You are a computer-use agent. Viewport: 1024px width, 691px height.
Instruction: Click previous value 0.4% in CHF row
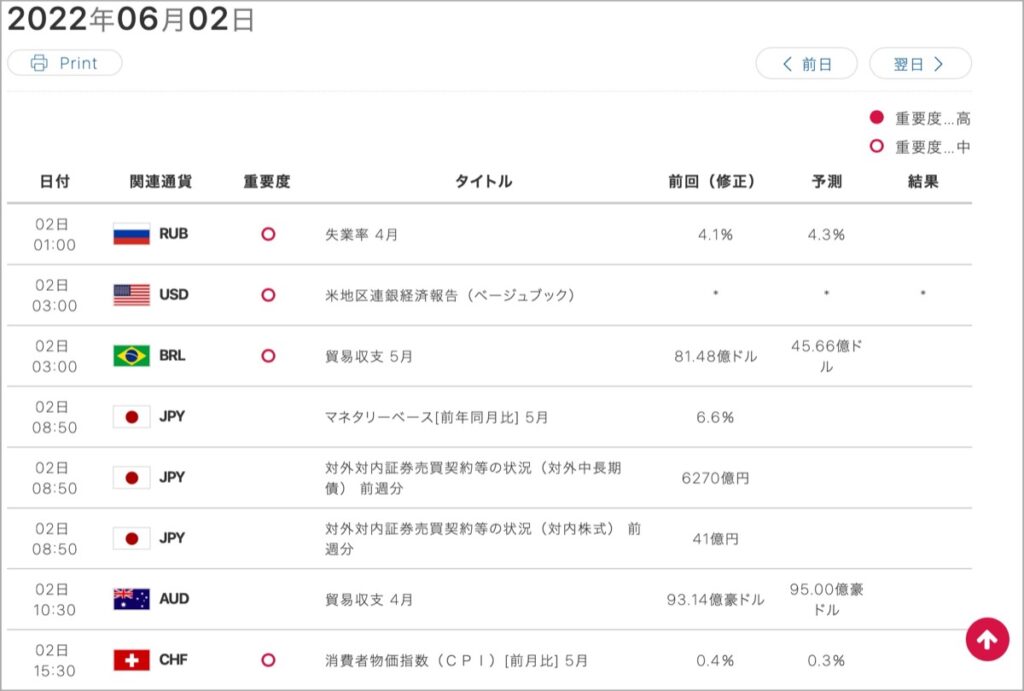coord(715,660)
